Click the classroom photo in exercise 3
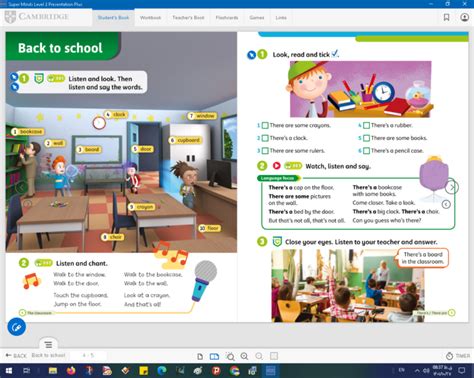Viewport: 474px width, 378px height. (x=348, y=286)
